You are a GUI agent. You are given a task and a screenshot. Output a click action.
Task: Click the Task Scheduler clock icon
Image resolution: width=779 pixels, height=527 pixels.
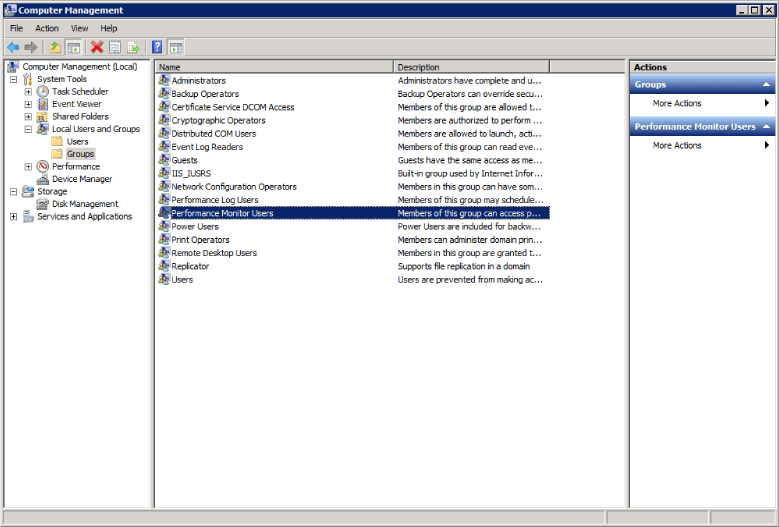[x=43, y=91]
